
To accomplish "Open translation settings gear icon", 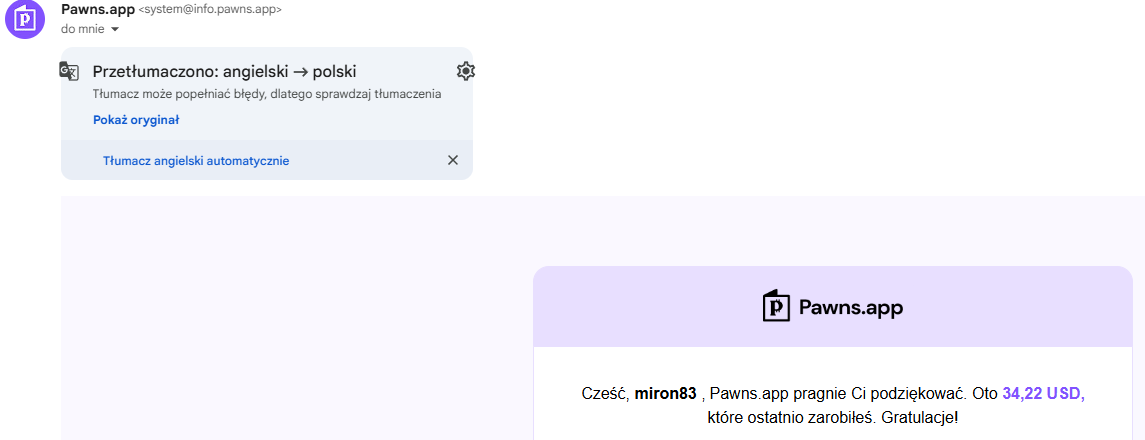I will [x=465, y=71].
